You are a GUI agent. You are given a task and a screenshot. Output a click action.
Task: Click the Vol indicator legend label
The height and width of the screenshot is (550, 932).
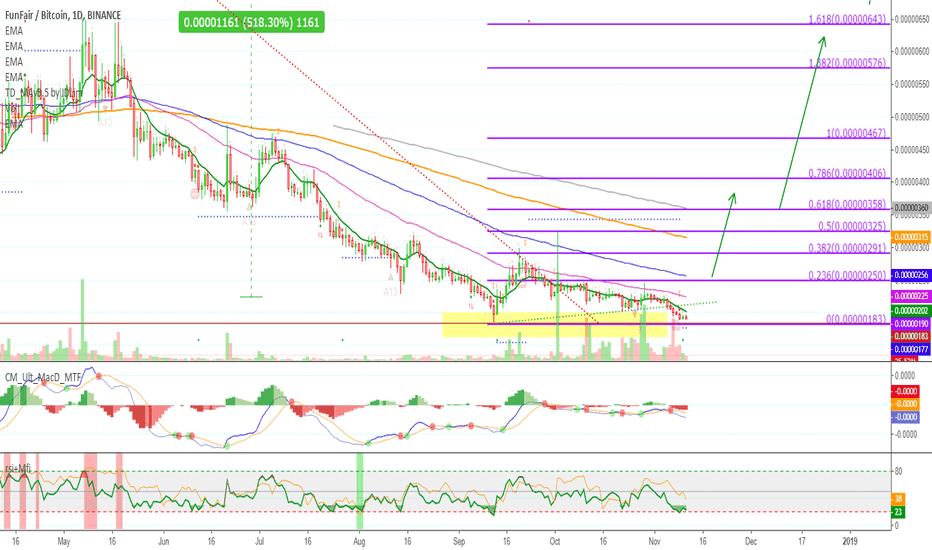(12, 108)
